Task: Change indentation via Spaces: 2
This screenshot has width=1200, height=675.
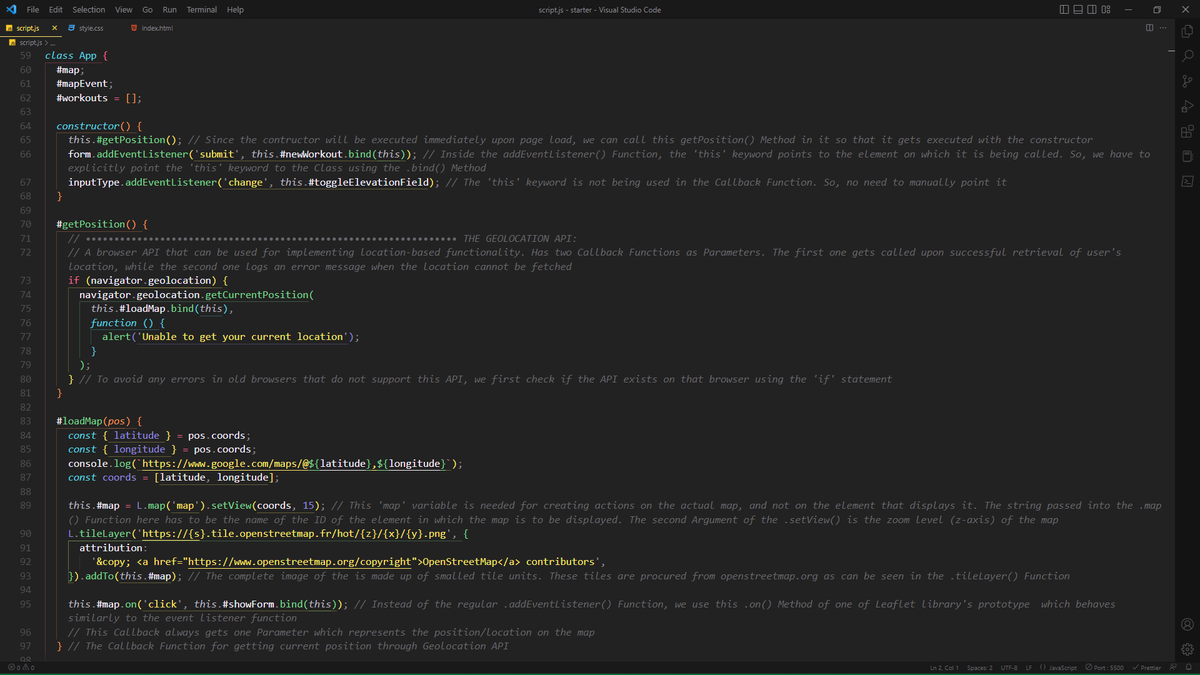Action: pyautogui.click(x=980, y=667)
